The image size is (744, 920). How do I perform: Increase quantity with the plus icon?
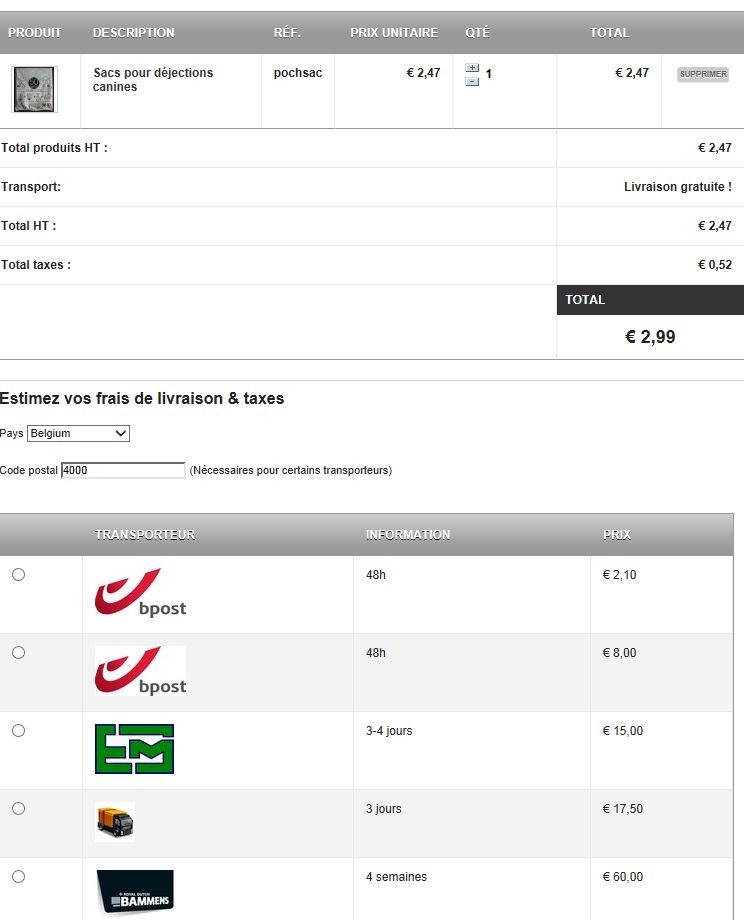(x=472, y=69)
